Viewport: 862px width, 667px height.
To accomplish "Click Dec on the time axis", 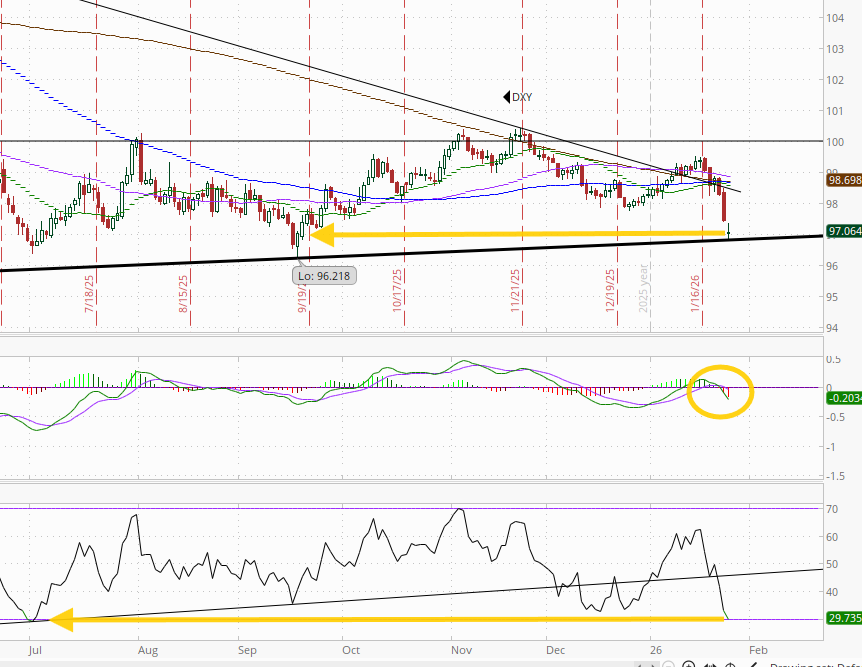I will [x=556, y=650].
